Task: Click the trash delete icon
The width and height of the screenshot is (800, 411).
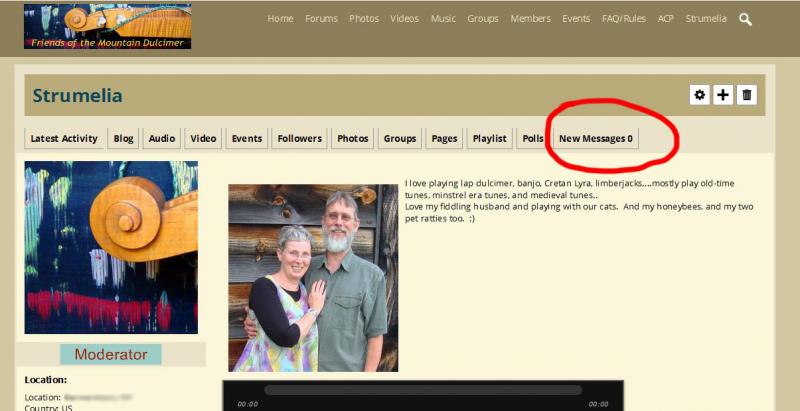Action: point(747,95)
